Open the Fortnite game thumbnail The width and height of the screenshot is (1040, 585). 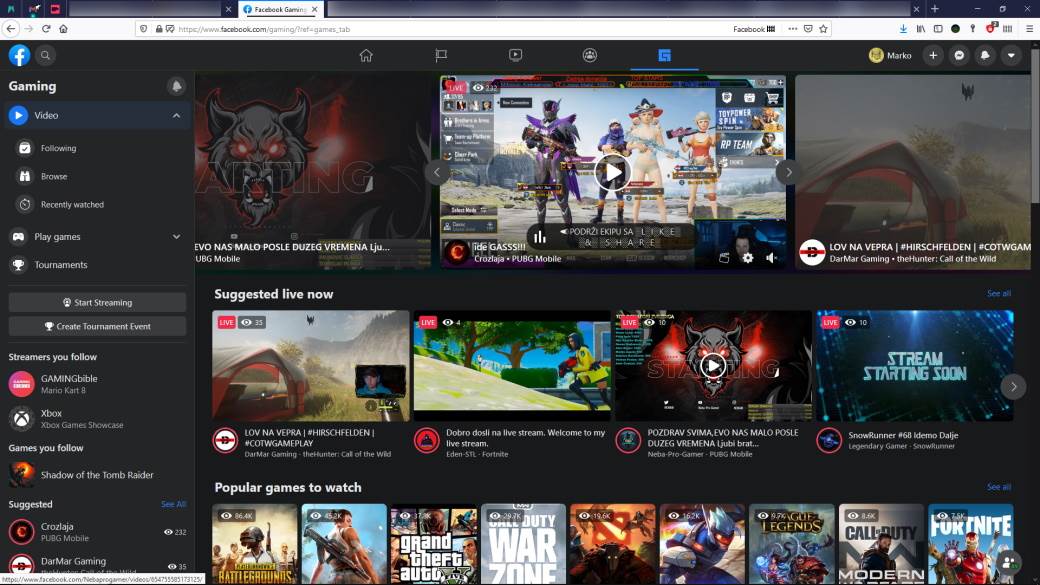(x=970, y=543)
